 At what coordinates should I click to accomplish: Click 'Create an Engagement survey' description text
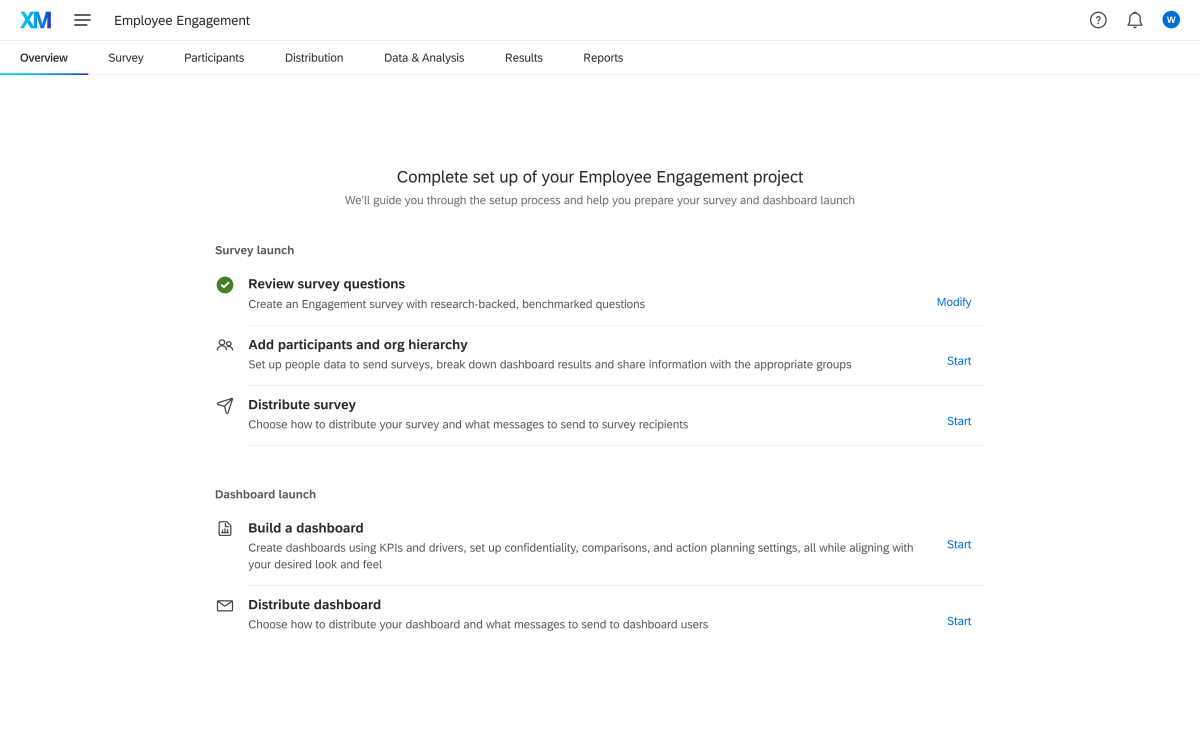click(x=447, y=304)
